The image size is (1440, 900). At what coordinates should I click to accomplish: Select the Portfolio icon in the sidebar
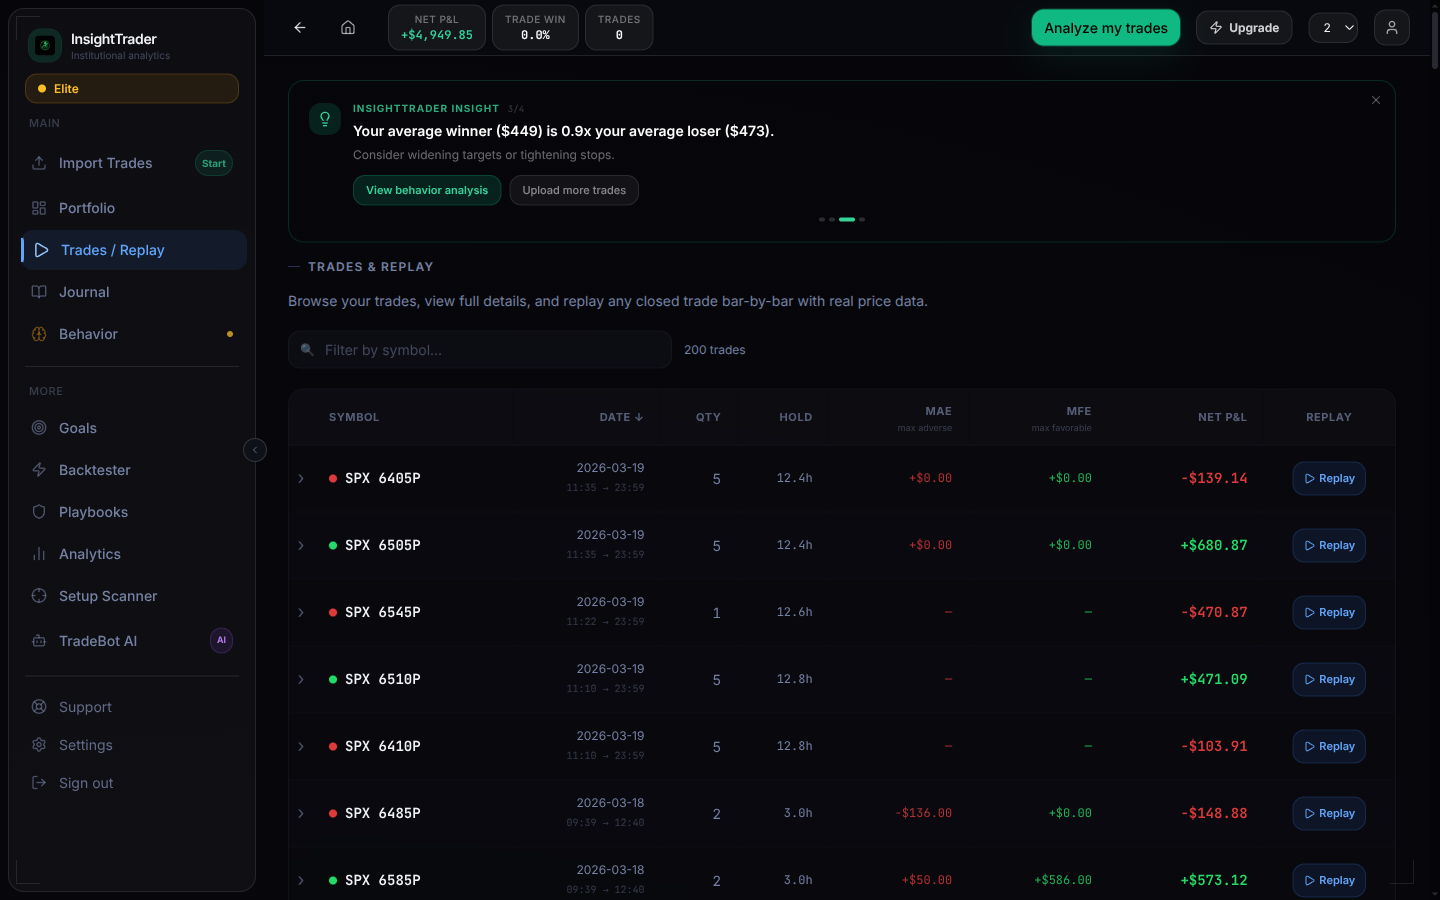39,207
